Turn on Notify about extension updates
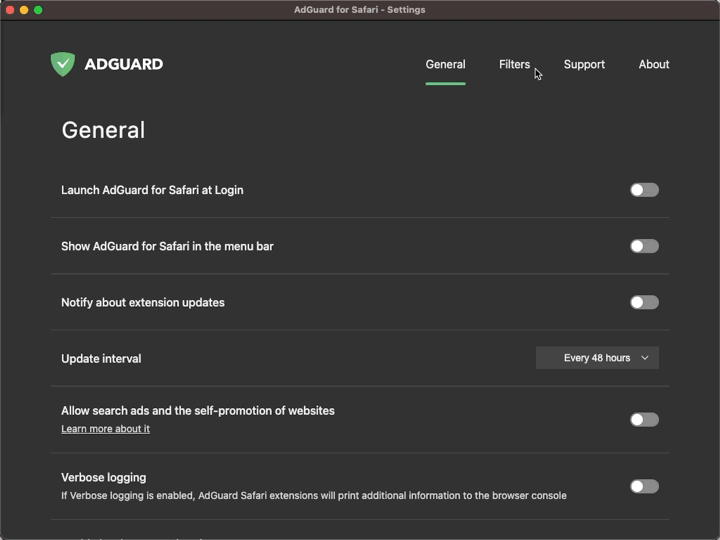 coord(644,302)
